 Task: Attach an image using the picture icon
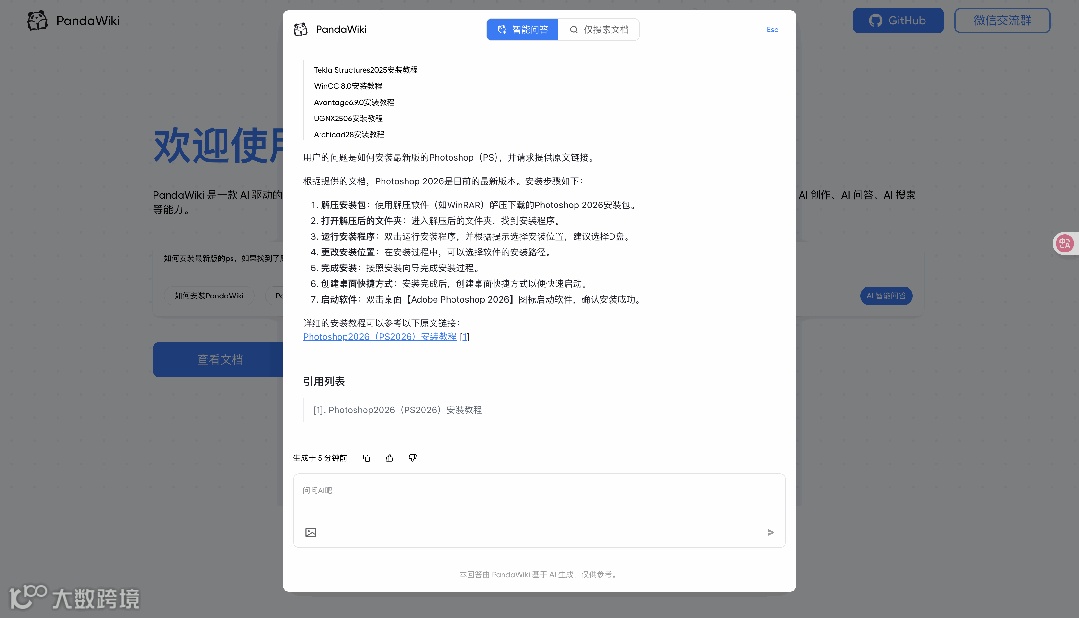click(x=310, y=533)
